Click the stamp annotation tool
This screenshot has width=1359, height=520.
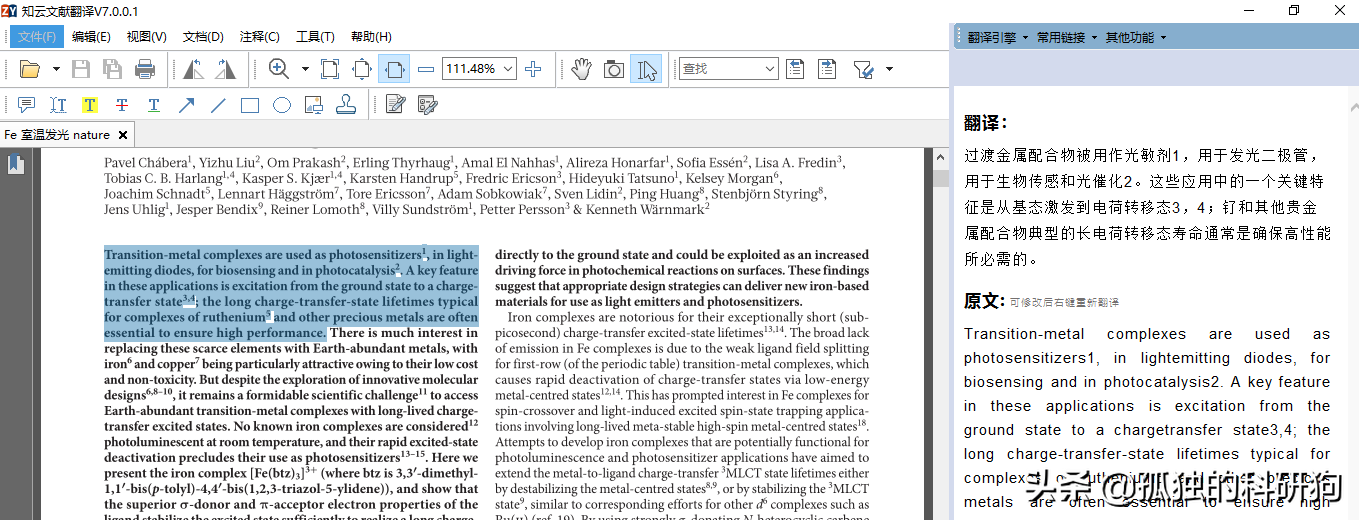click(x=345, y=105)
